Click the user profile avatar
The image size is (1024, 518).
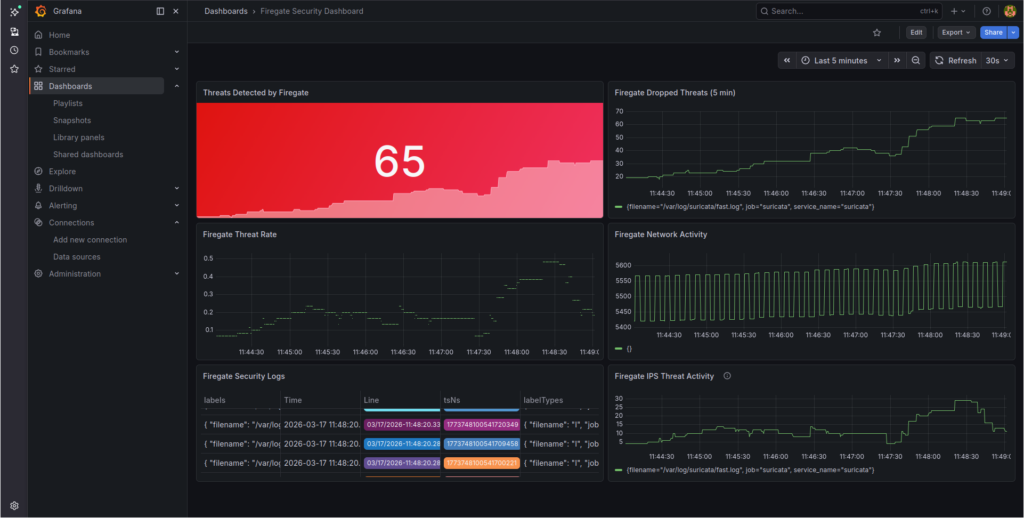tap(1009, 11)
